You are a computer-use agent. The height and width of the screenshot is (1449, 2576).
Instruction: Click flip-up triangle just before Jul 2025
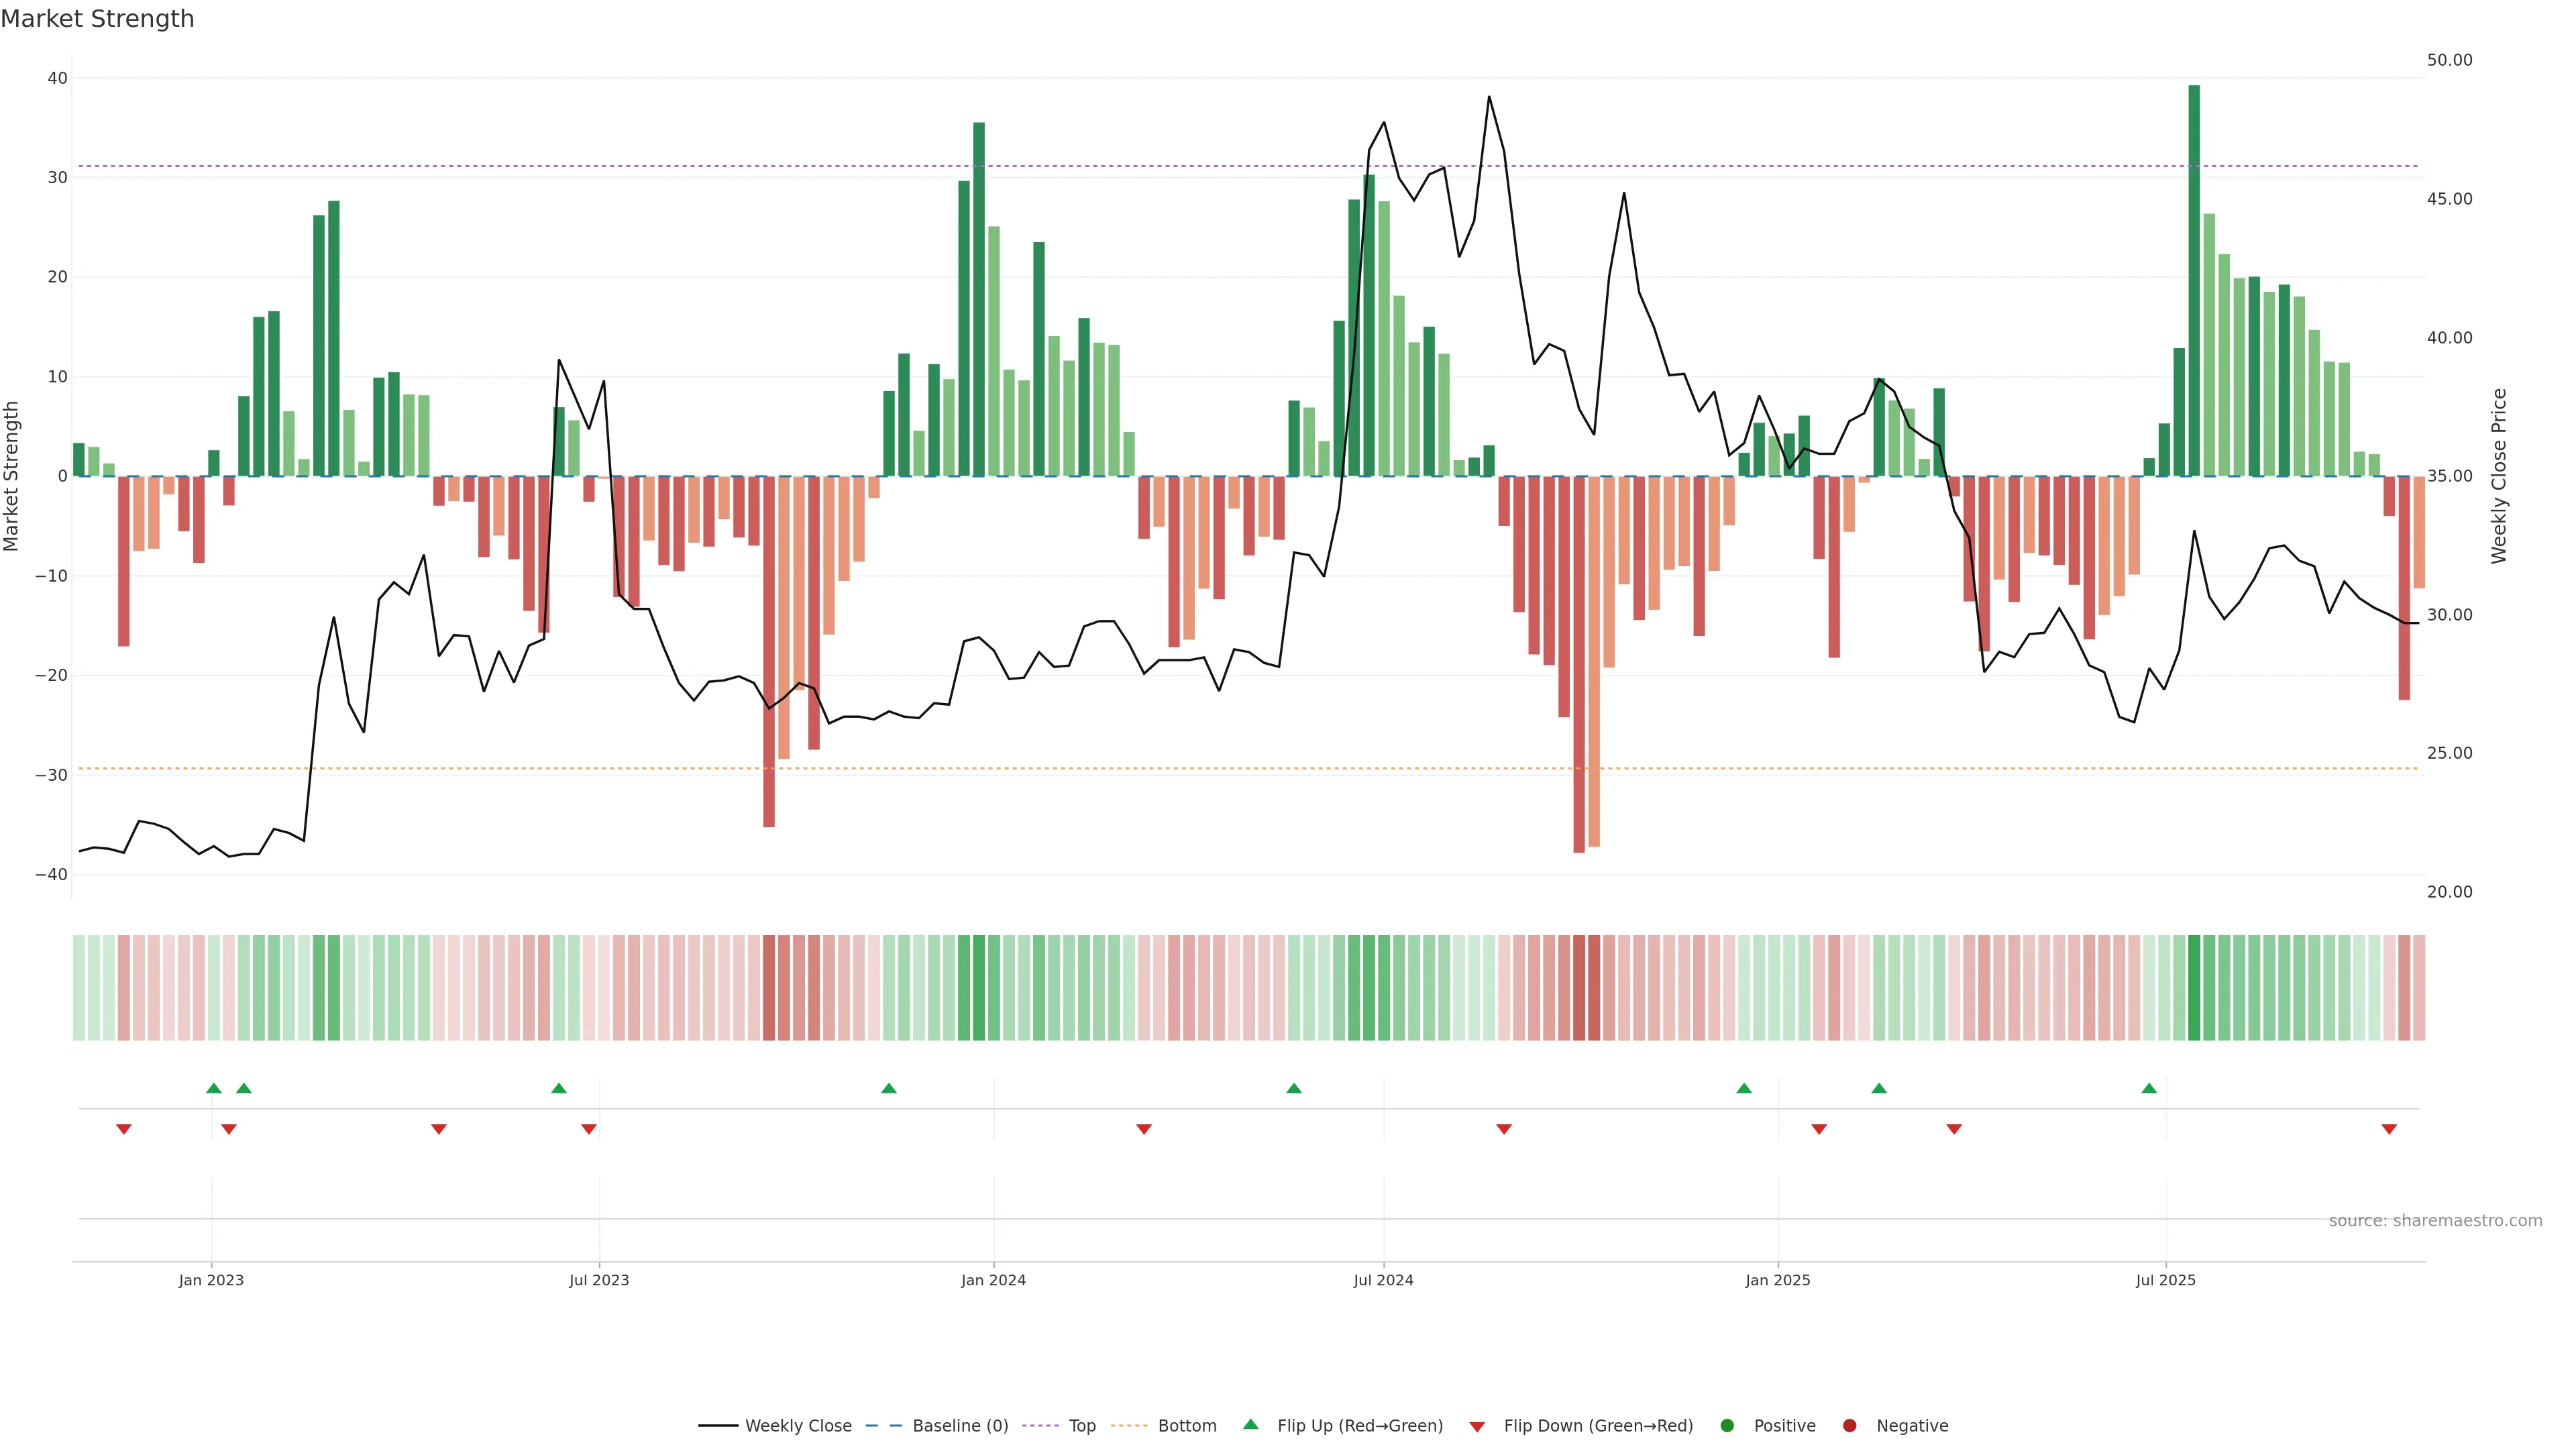coord(2149,1088)
